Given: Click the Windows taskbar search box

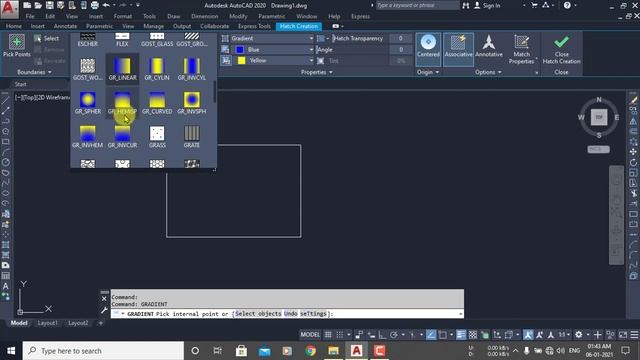Looking at the screenshot, I should pos(103,351).
